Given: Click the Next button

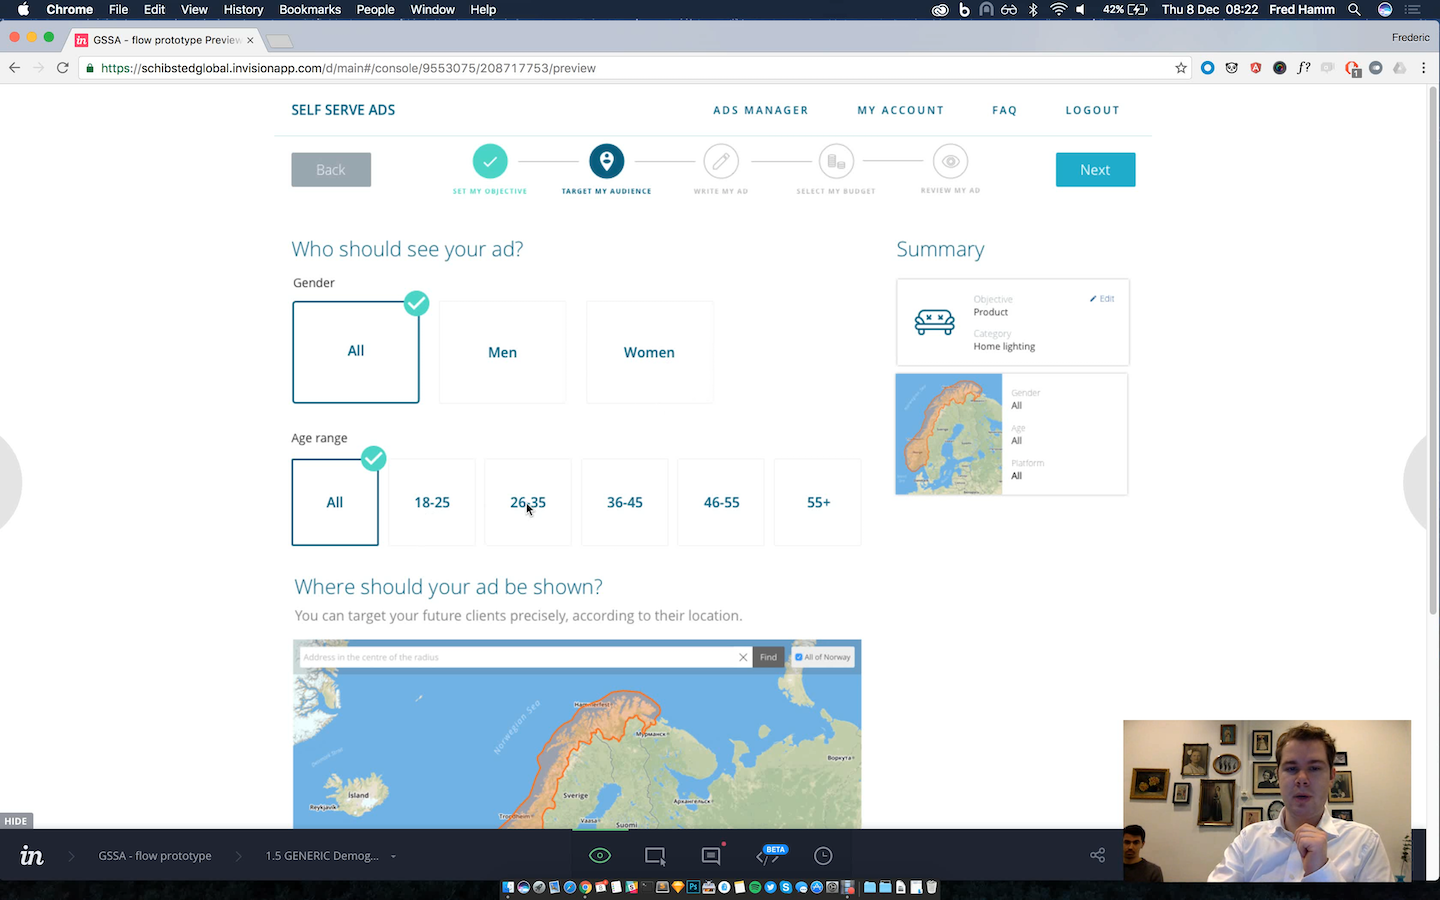Looking at the screenshot, I should (x=1095, y=170).
